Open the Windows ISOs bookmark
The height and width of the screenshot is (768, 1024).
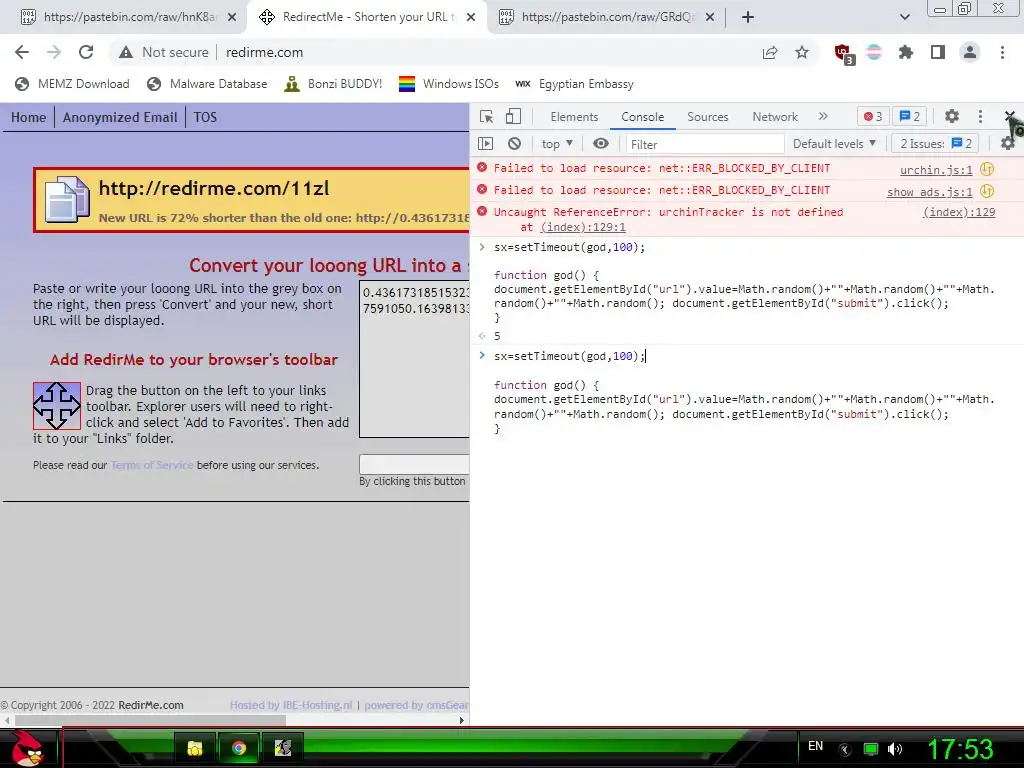click(449, 84)
